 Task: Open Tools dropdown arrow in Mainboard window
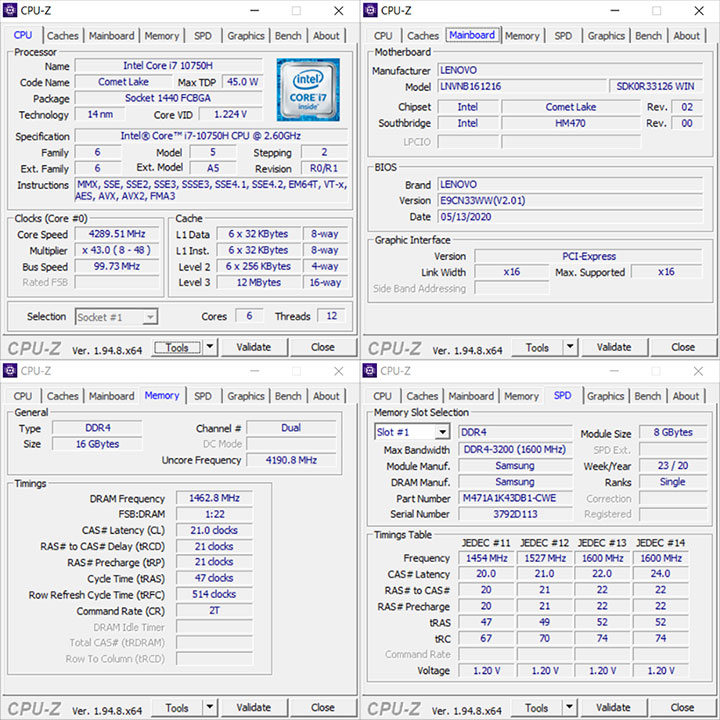(570, 347)
